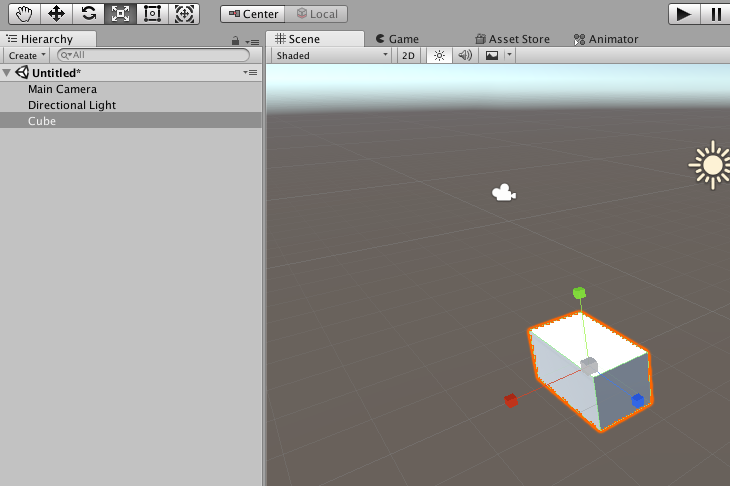
Task: Open the Untitled scene options menu
Action: click(250, 73)
